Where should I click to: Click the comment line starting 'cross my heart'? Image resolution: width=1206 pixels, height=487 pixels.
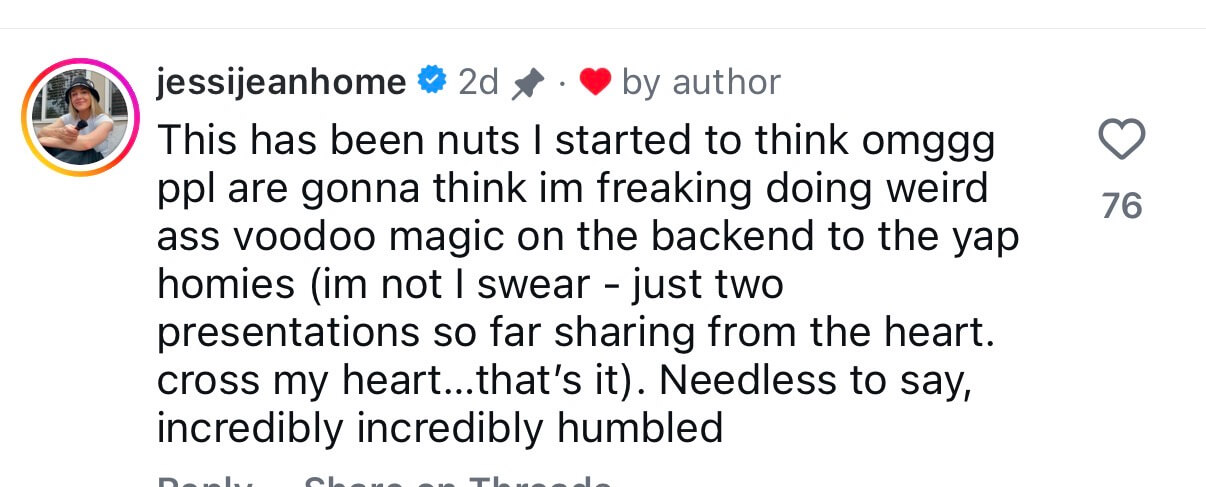pyautogui.click(x=564, y=381)
